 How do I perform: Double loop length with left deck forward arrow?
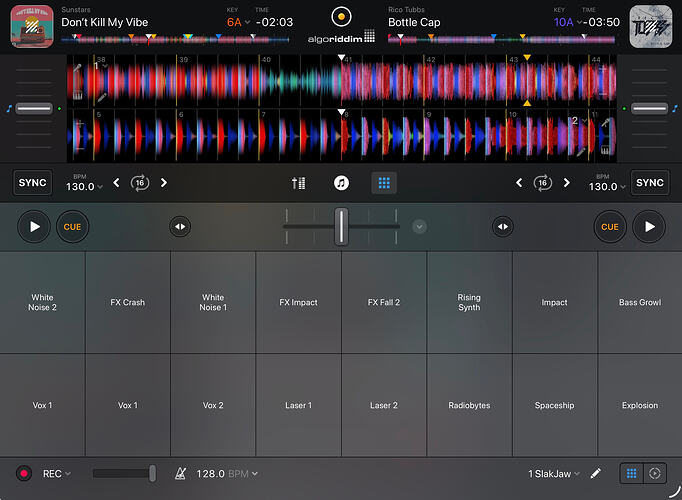click(164, 183)
